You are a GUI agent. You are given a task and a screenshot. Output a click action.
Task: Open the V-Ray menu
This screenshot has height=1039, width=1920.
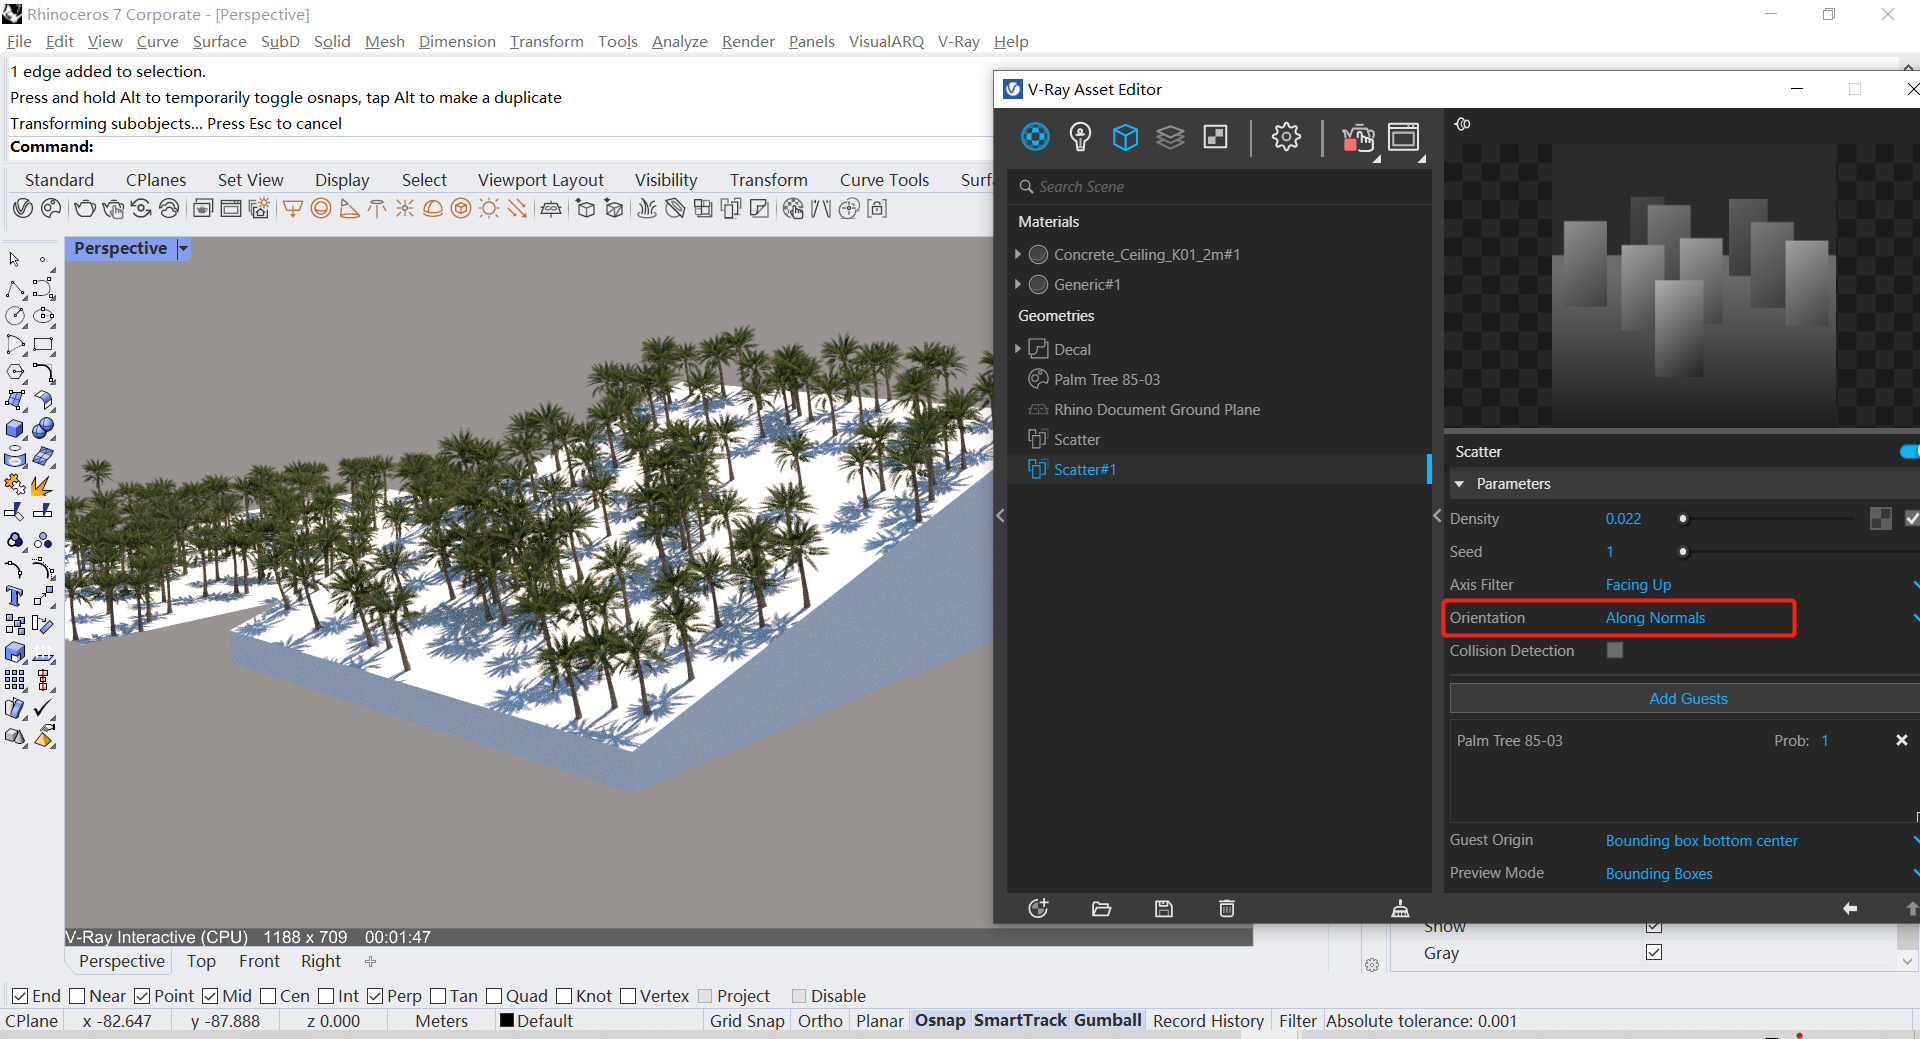958,41
